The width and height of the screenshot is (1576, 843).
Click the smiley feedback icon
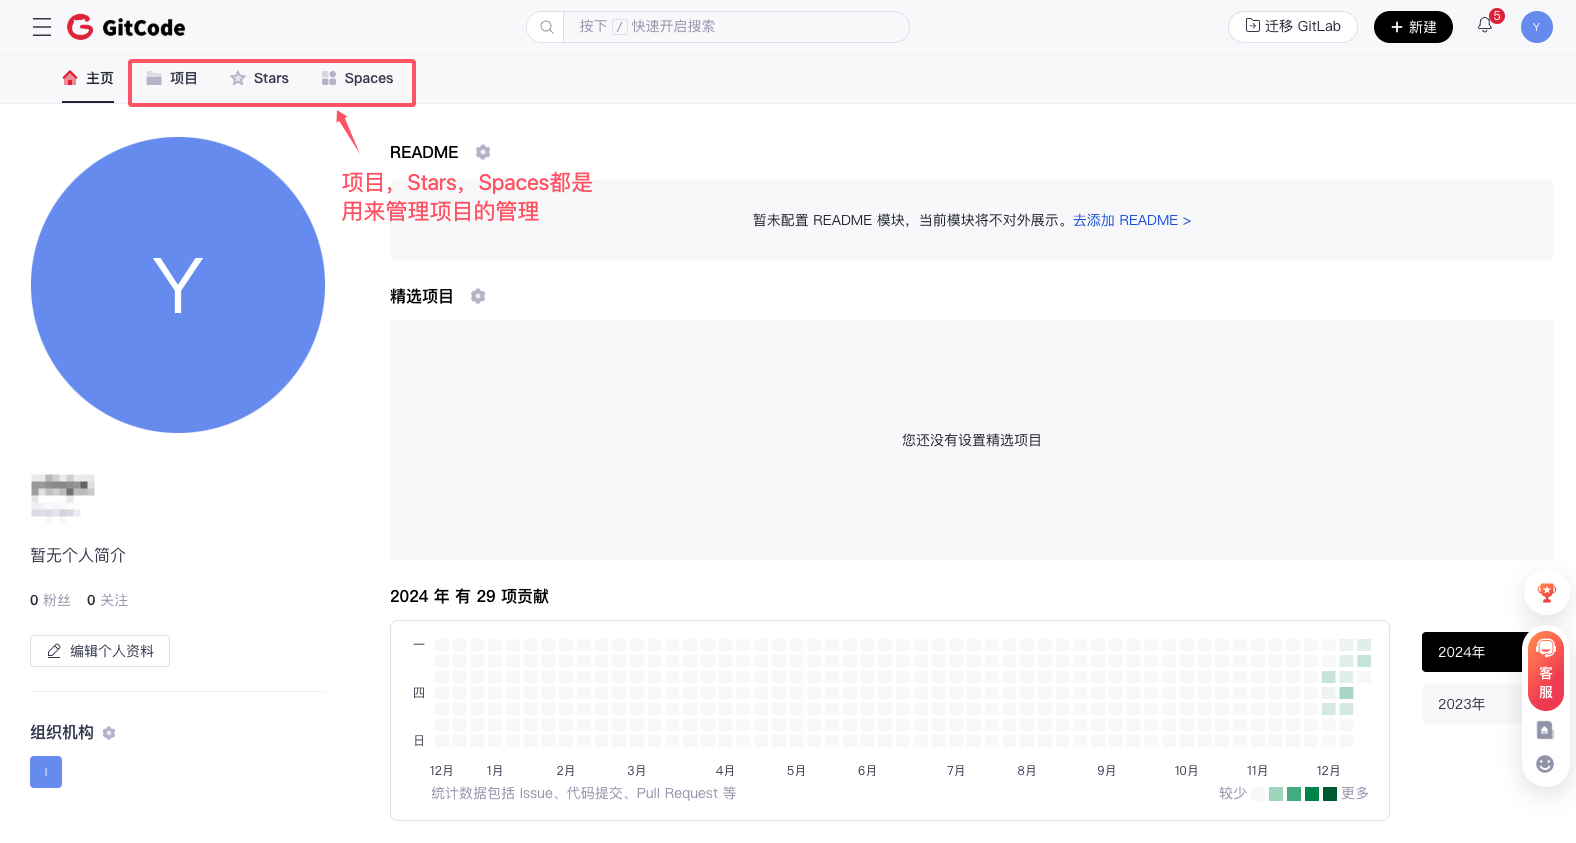pos(1545,764)
